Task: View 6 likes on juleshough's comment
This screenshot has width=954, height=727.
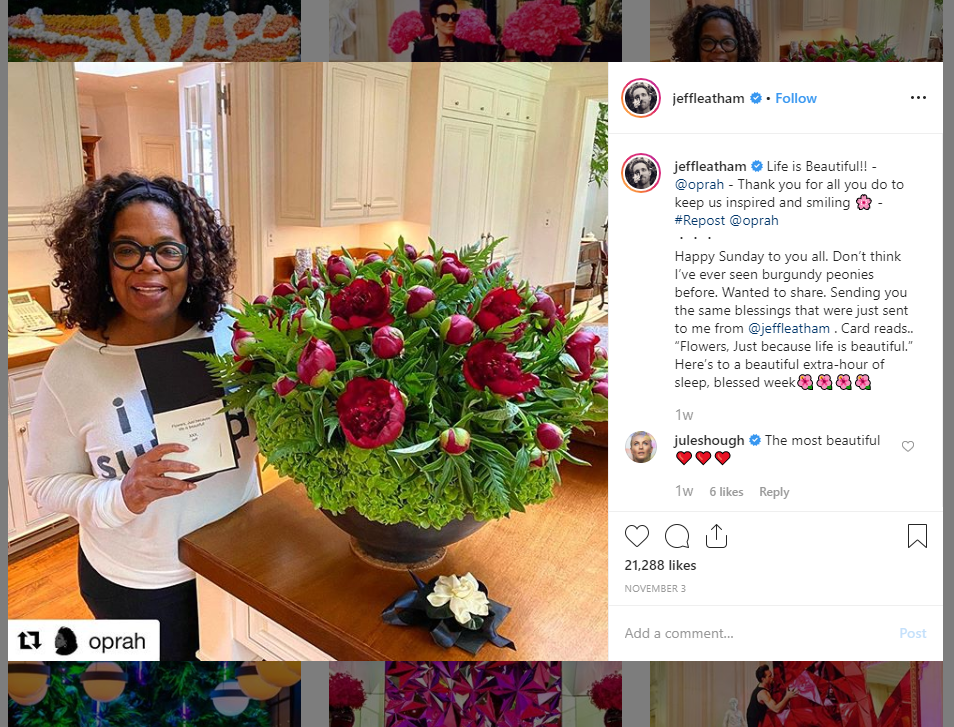Action: point(726,492)
